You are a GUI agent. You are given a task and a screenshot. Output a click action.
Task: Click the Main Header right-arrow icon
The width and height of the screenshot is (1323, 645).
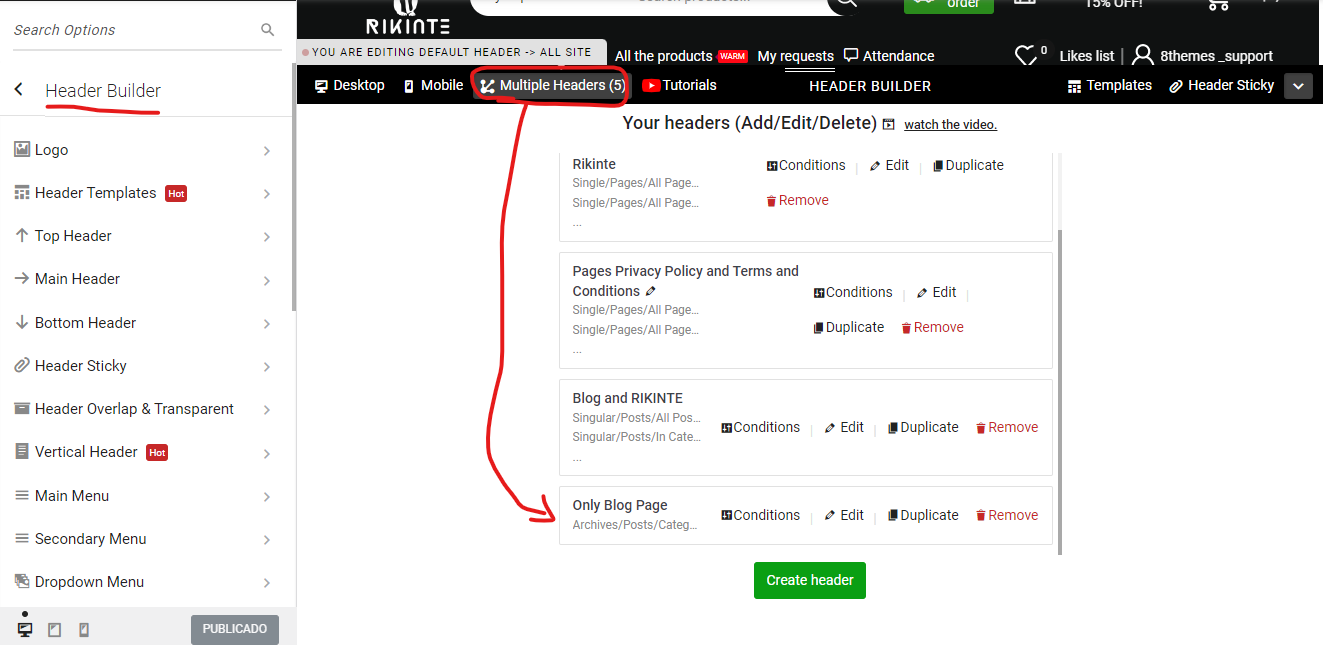click(21, 278)
